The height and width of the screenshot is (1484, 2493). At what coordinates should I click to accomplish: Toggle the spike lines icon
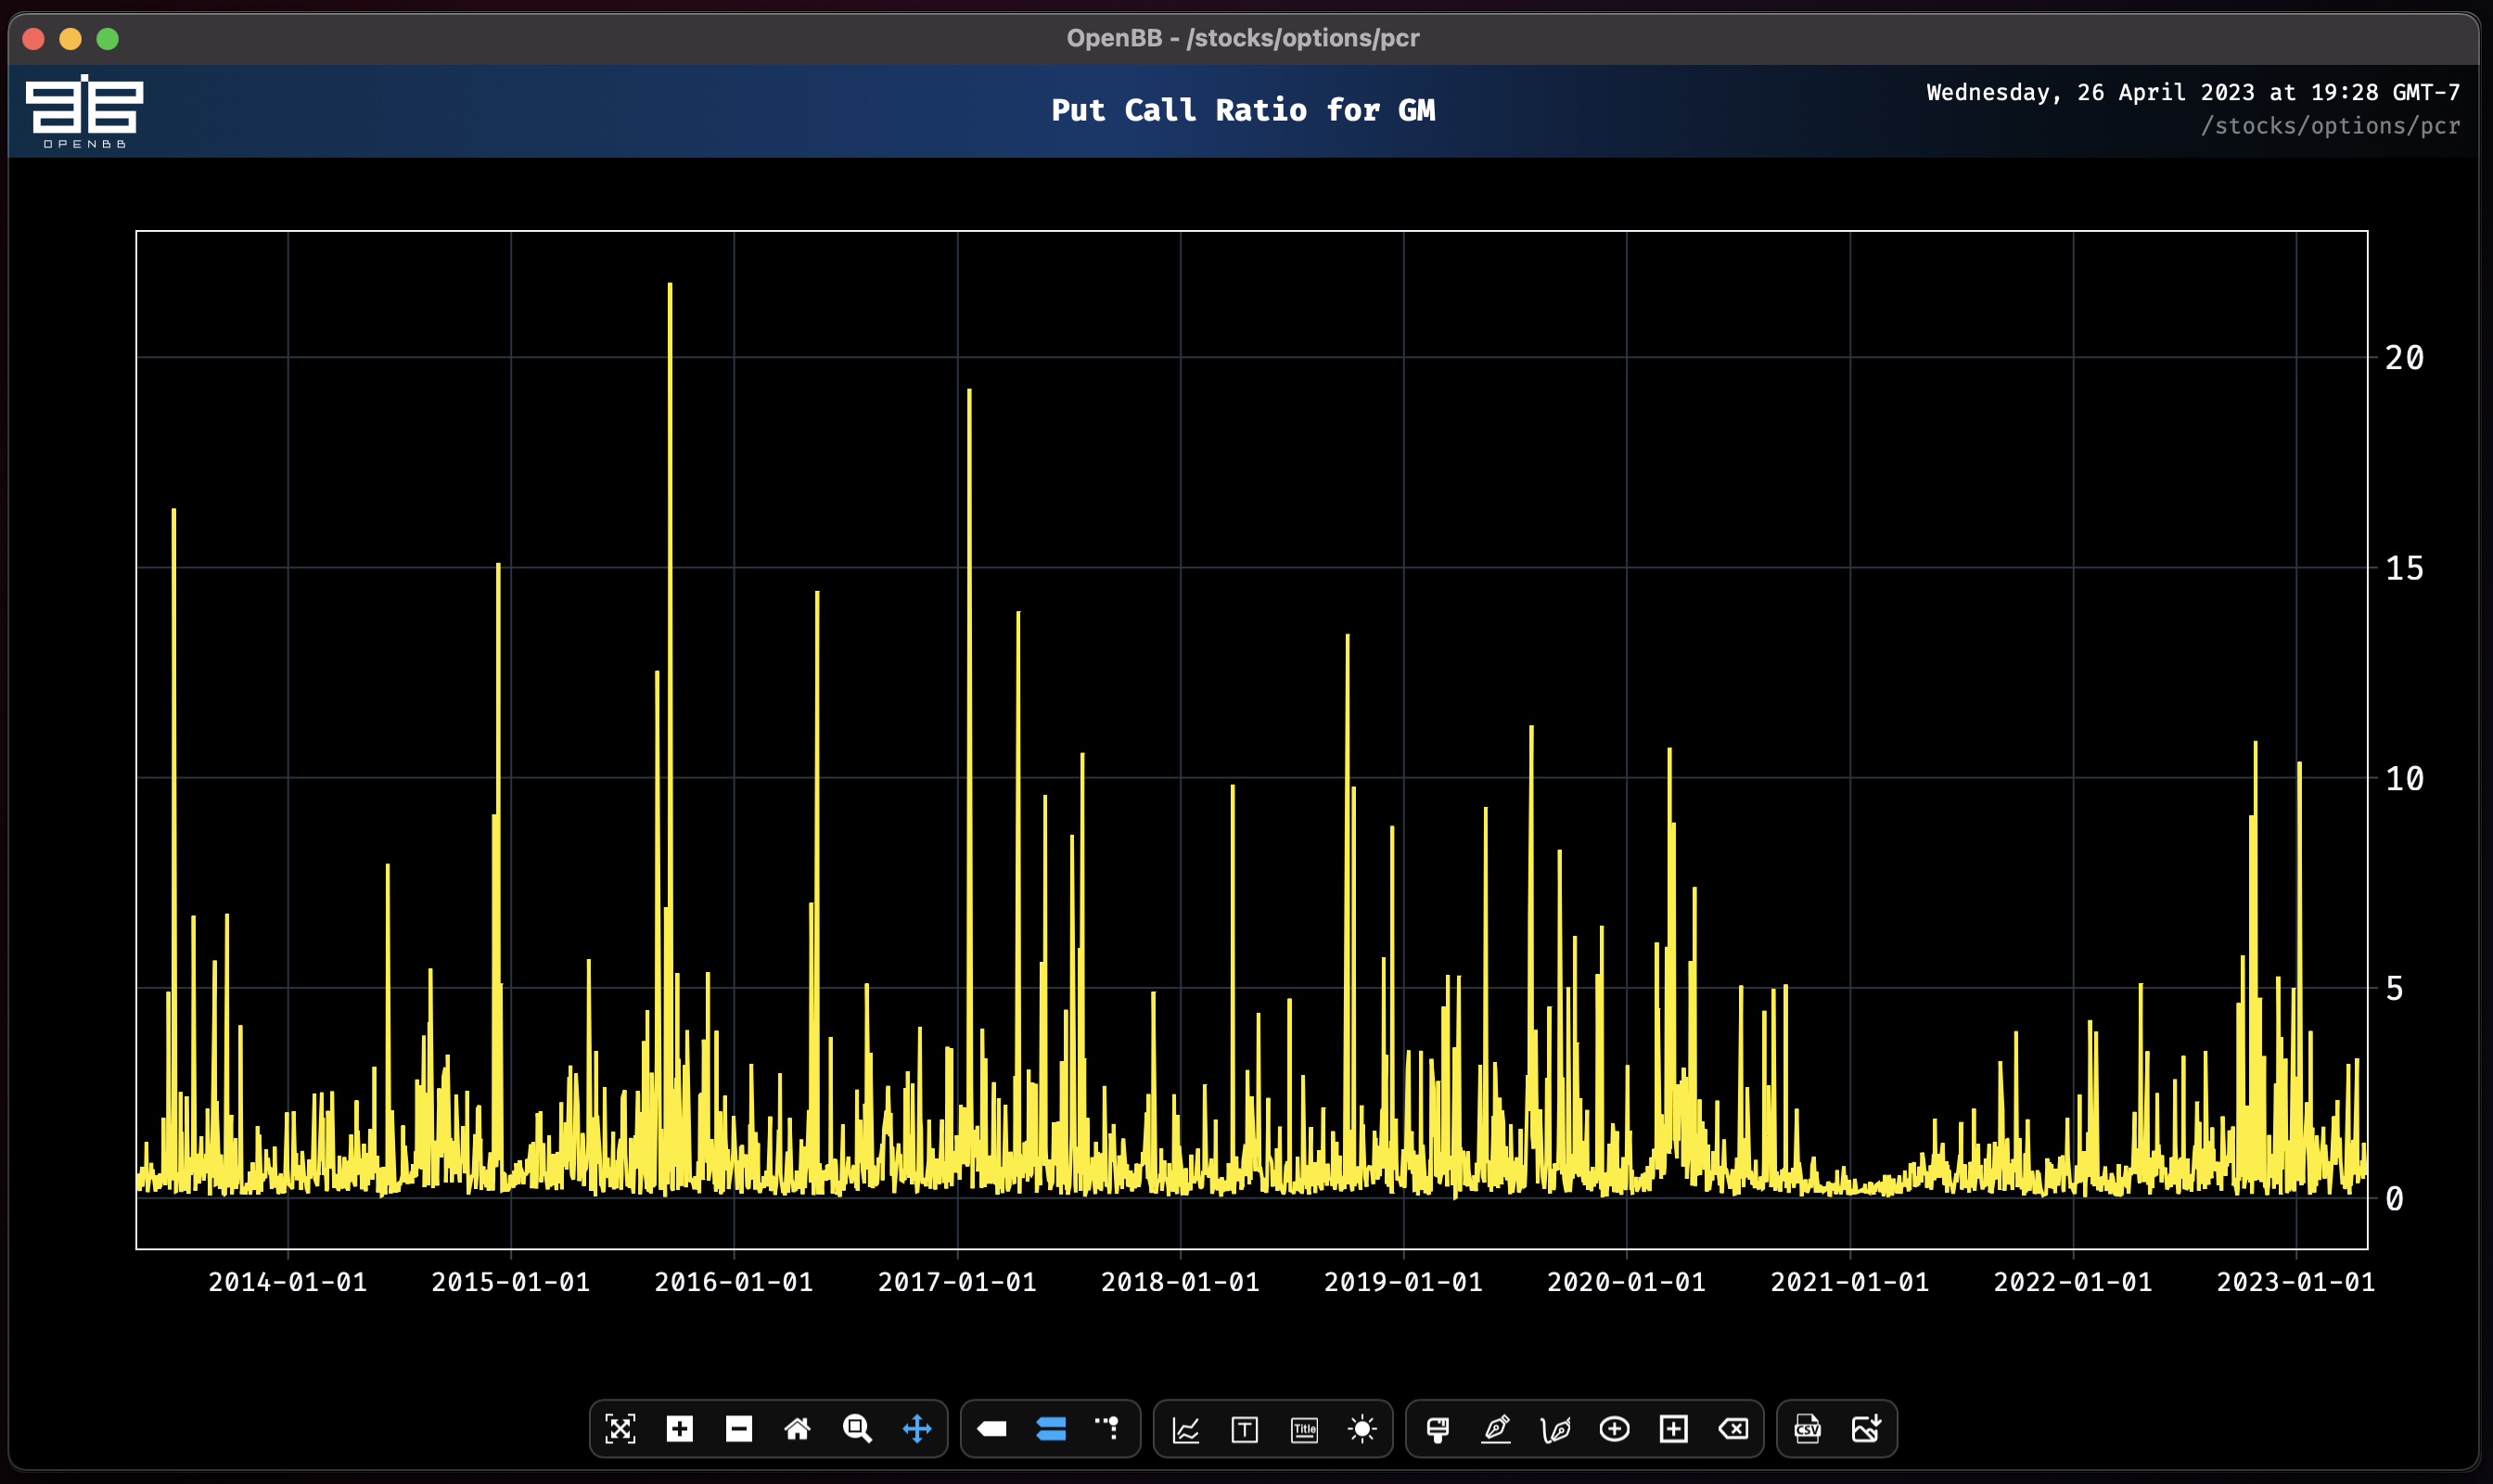click(x=1108, y=1429)
